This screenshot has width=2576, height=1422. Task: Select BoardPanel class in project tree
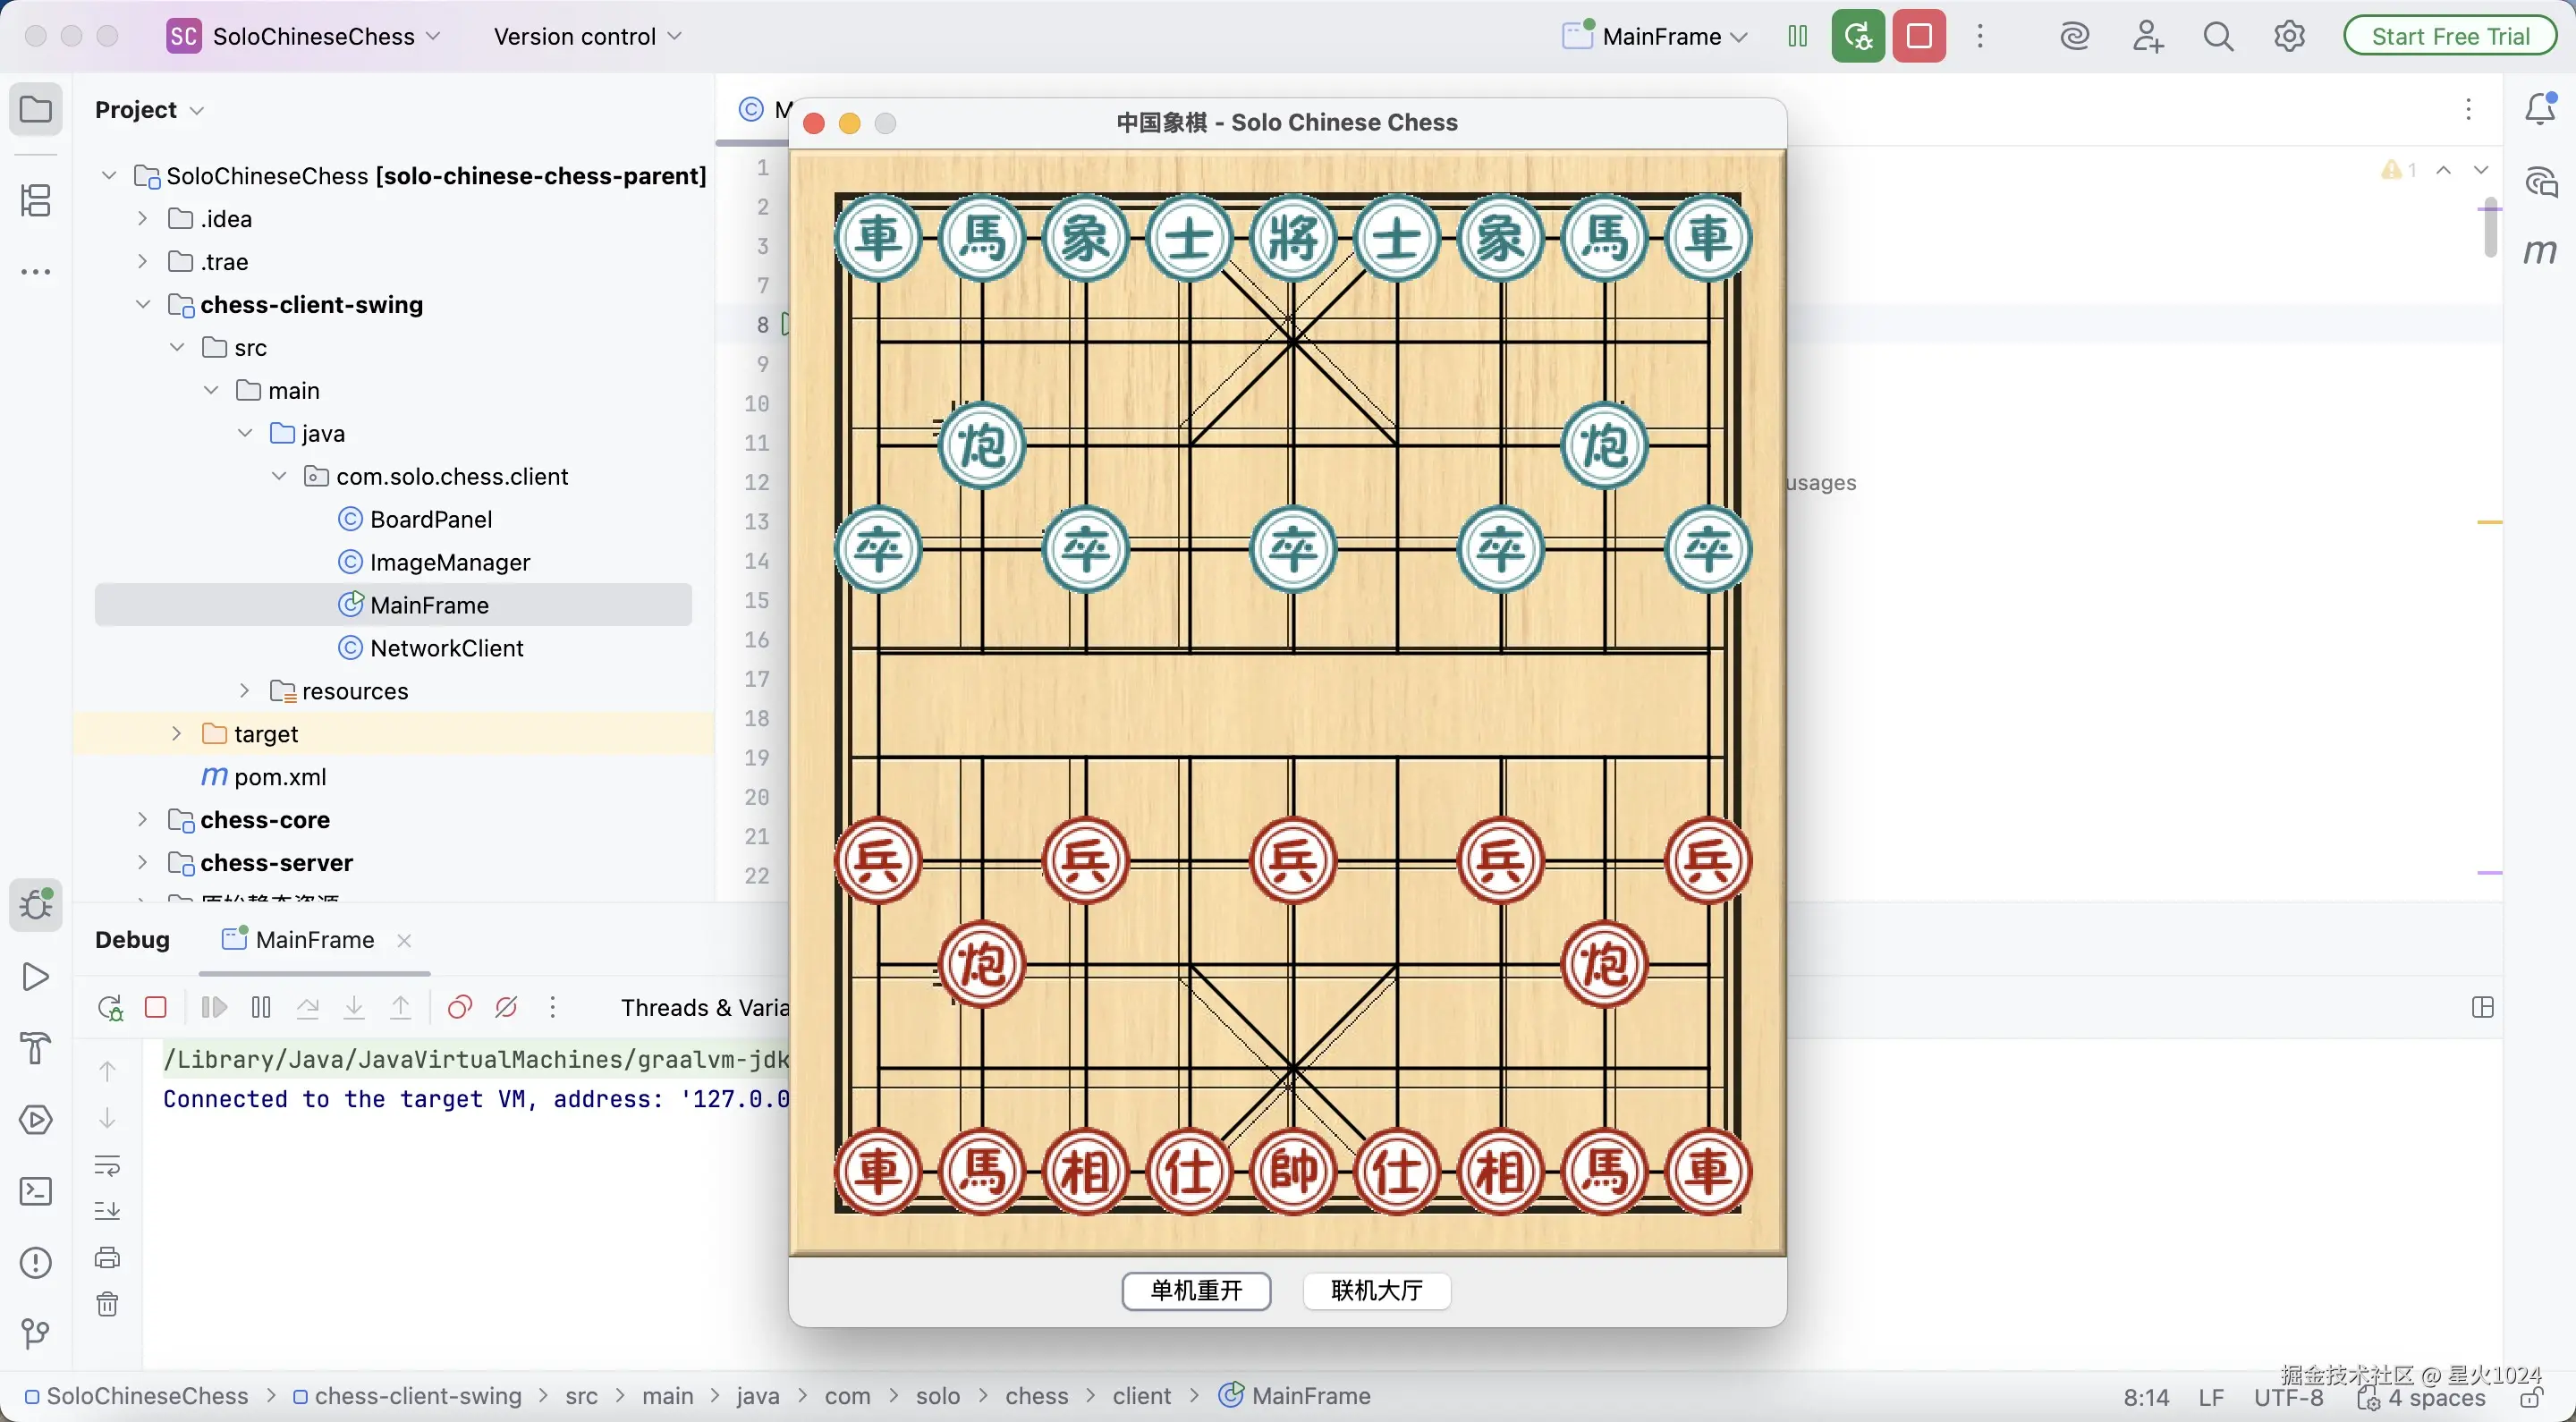[x=430, y=520]
